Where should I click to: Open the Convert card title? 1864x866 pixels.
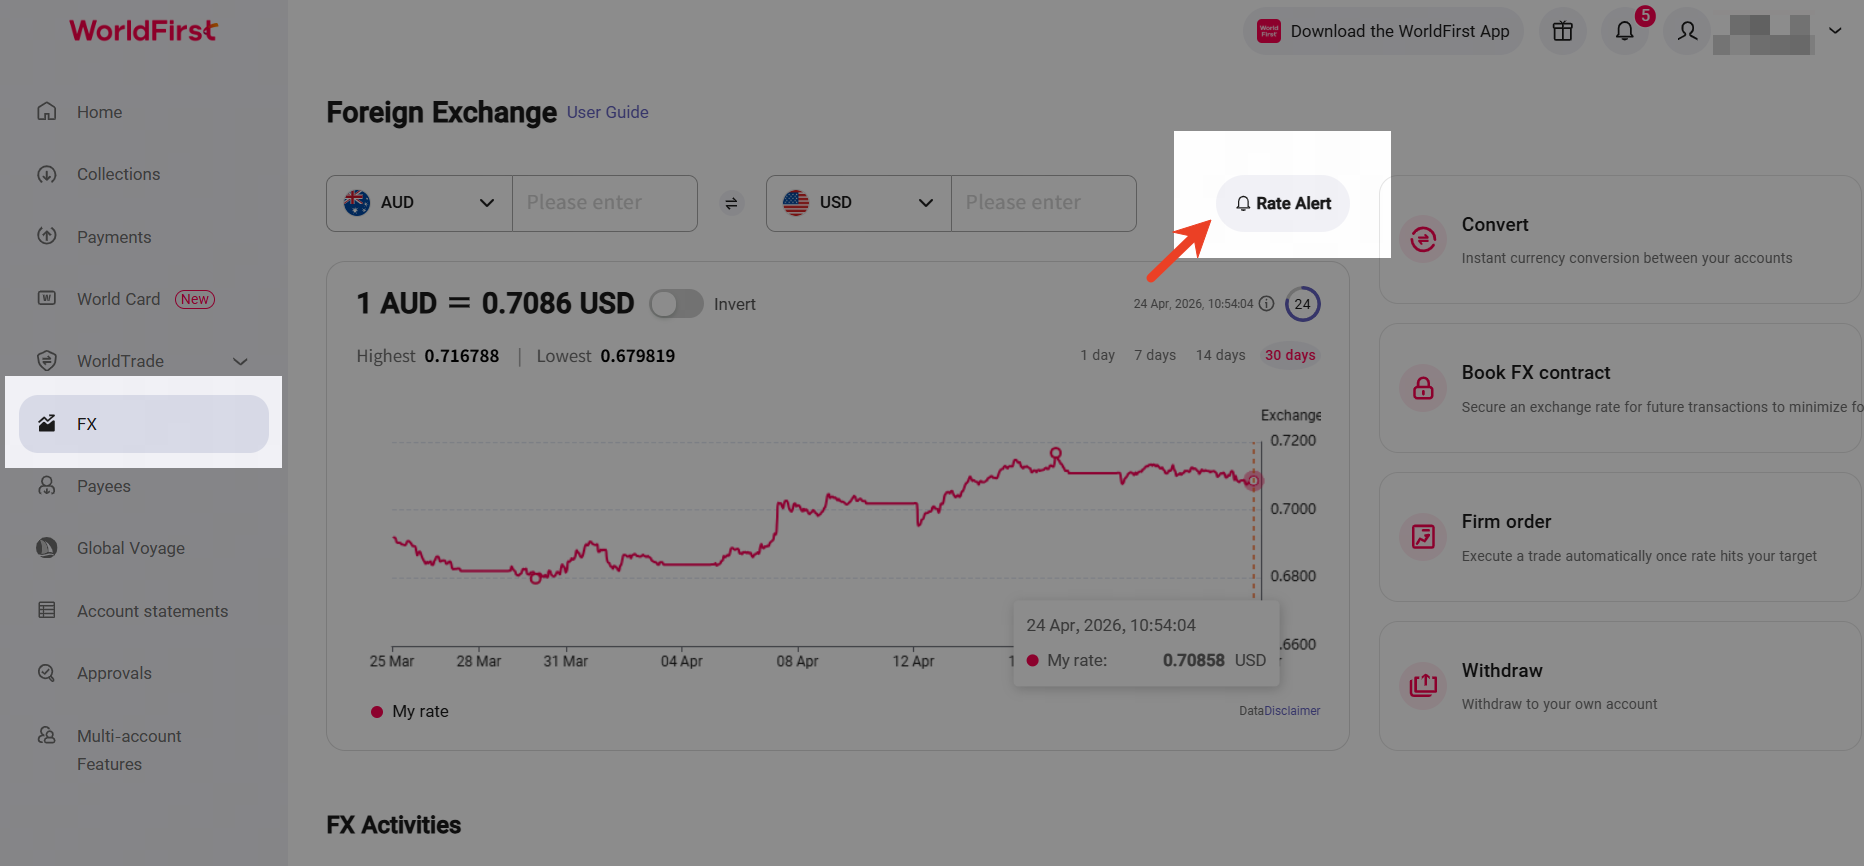(1495, 225)
